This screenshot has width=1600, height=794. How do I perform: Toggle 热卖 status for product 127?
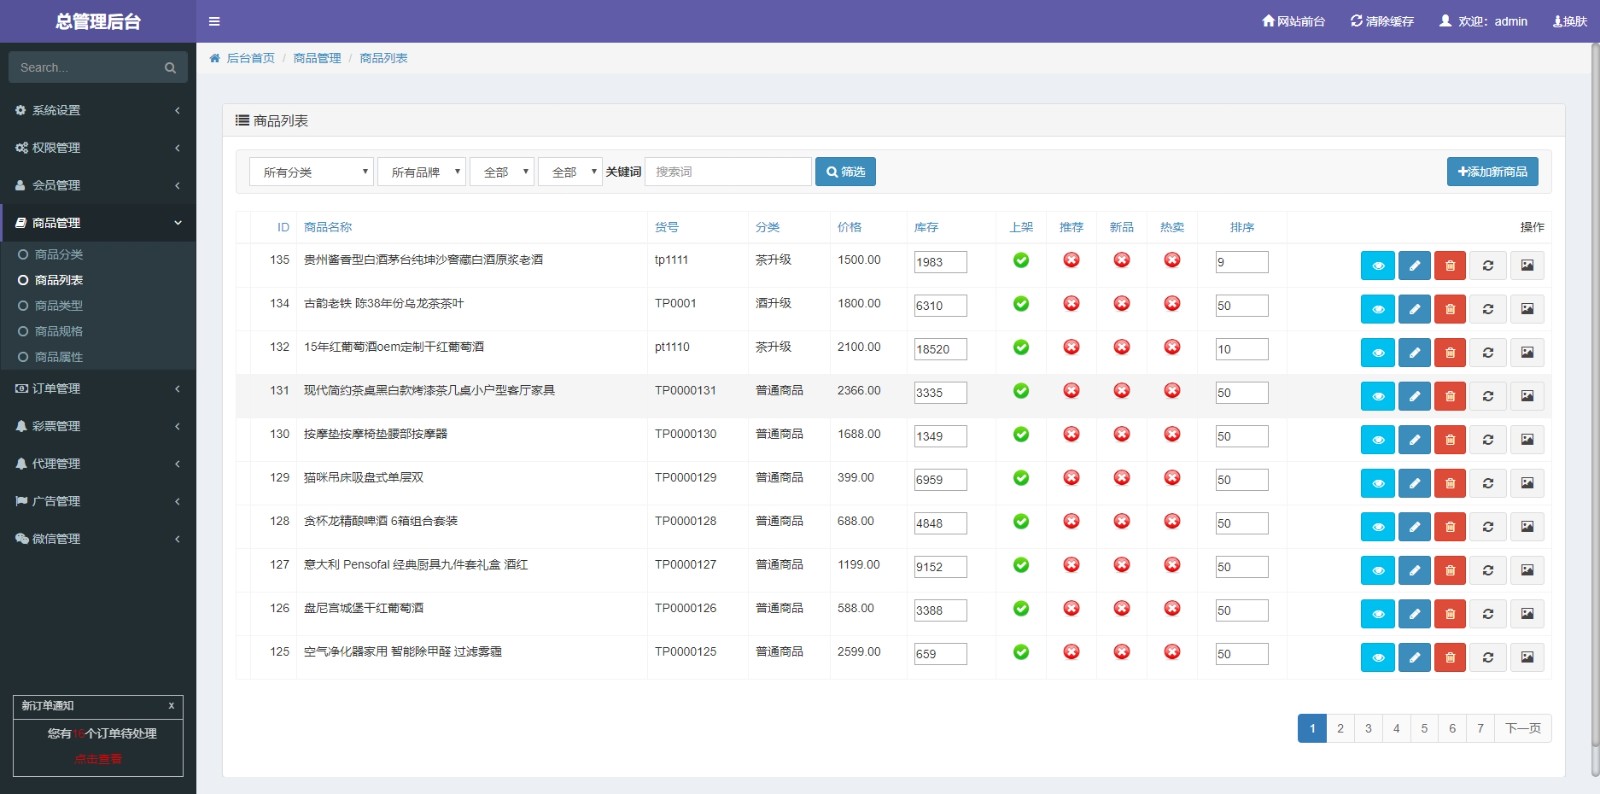click(1172, 564)
